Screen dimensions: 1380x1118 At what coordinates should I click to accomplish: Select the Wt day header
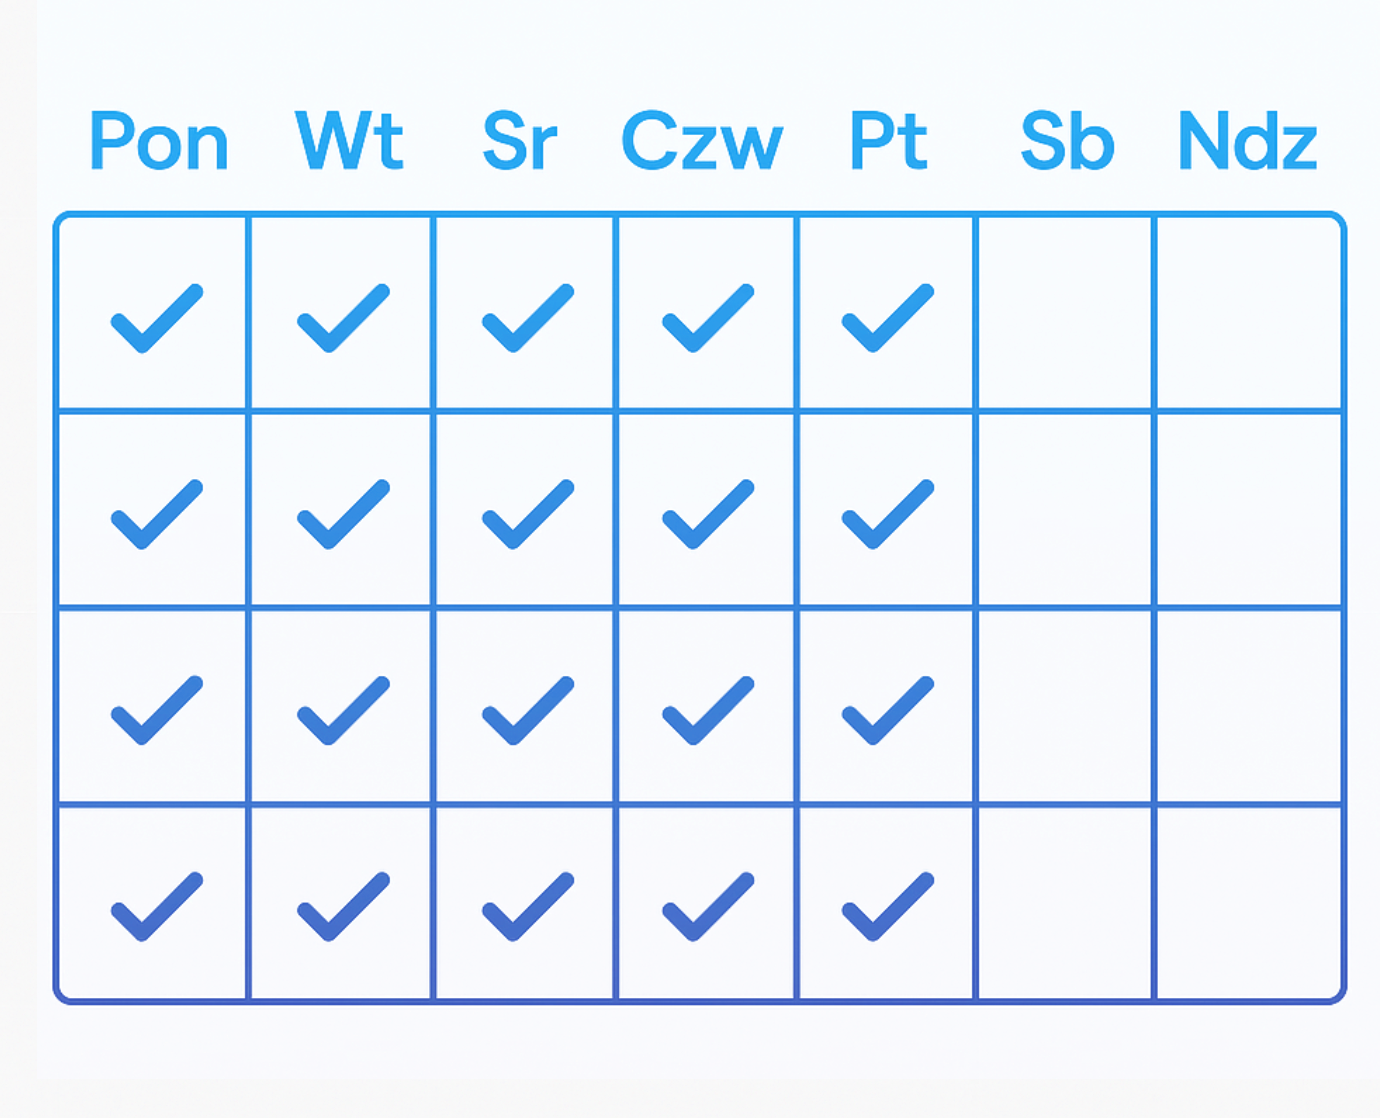[349, 142]
